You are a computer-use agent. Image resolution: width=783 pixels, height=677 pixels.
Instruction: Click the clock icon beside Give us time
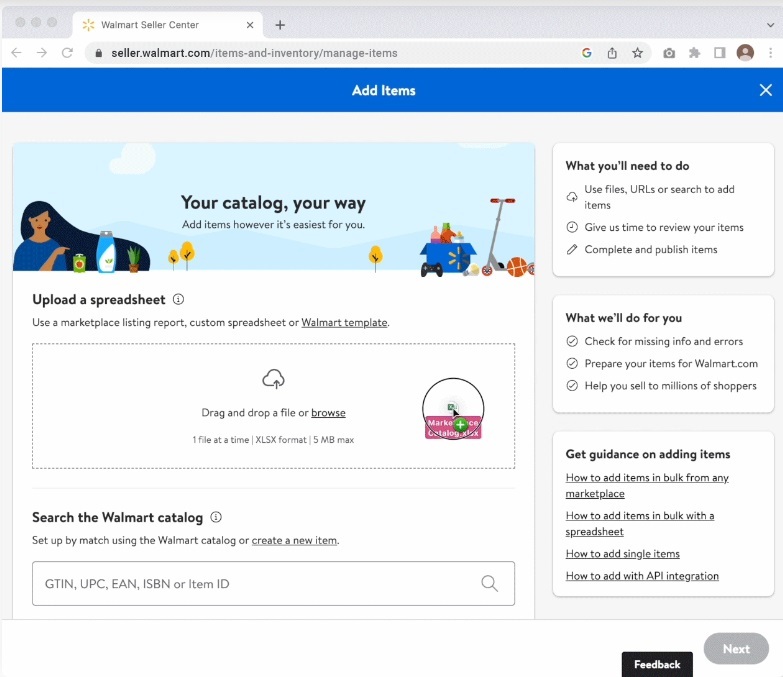pyautogui.click(x=572, y=227)
